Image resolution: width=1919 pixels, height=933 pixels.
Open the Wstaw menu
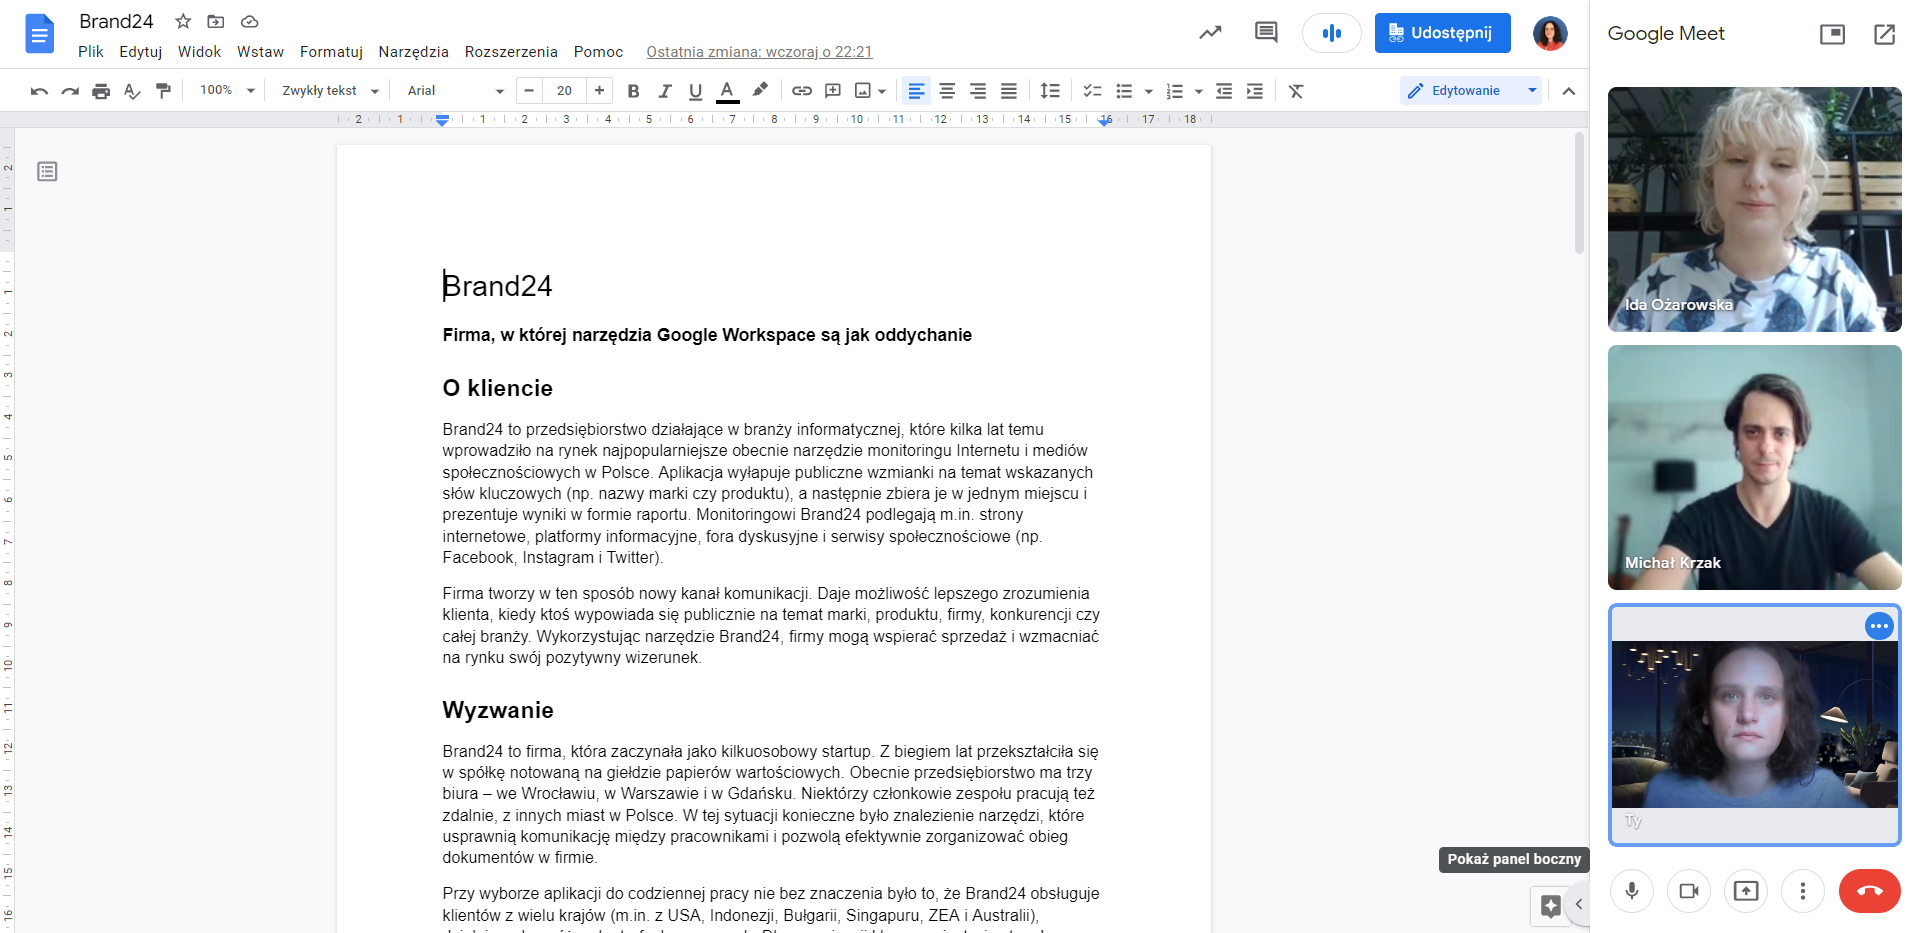[260, 52]
